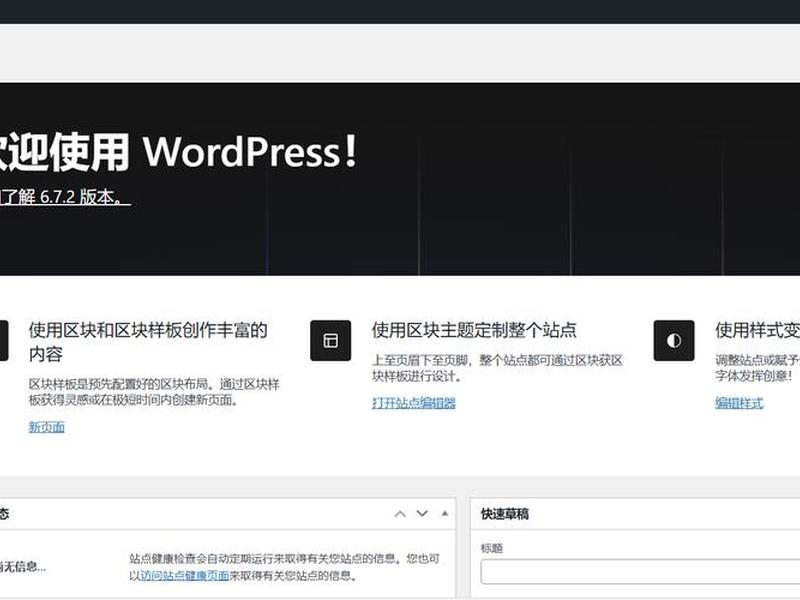Viewport: 800px width, 600px height.
Task: Click the 标题 field label
Action: pos(492,548)
